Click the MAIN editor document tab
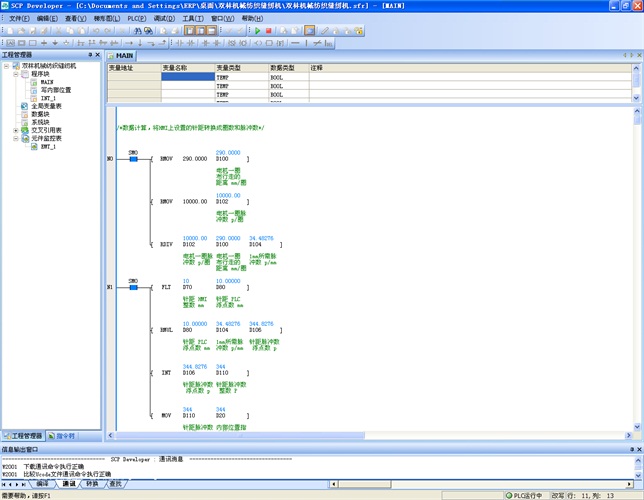This screenshot has height=500, width=644. pos(124,55)
